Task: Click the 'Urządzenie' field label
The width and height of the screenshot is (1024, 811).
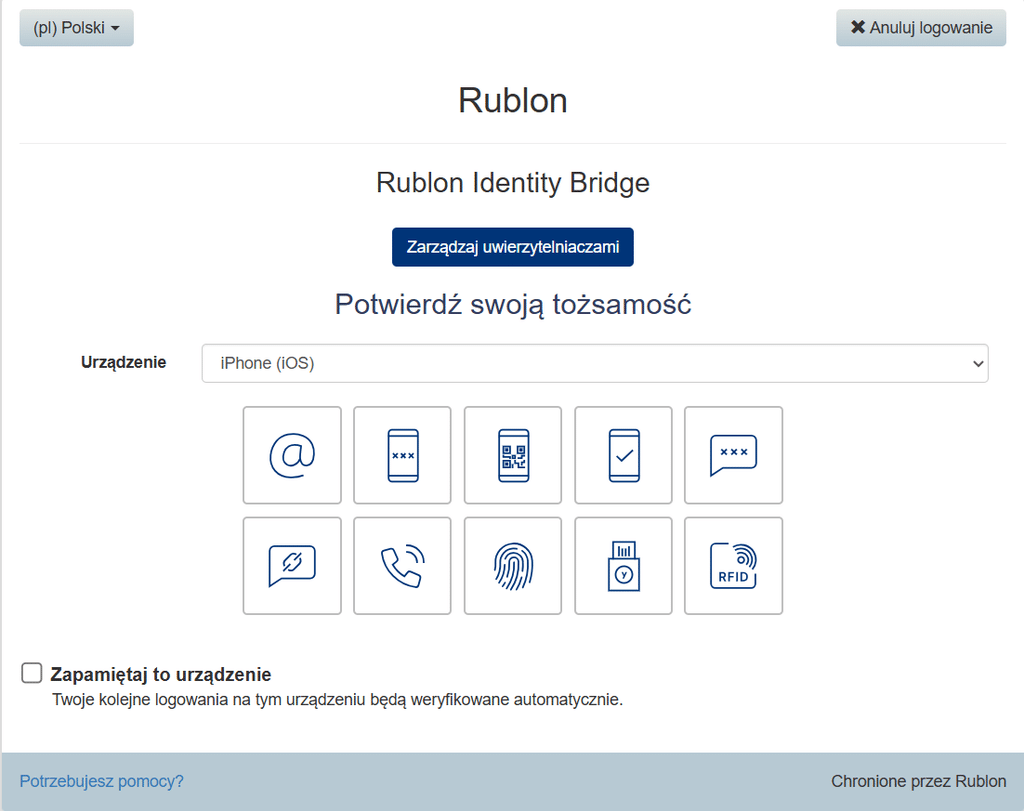Action: 123,362
